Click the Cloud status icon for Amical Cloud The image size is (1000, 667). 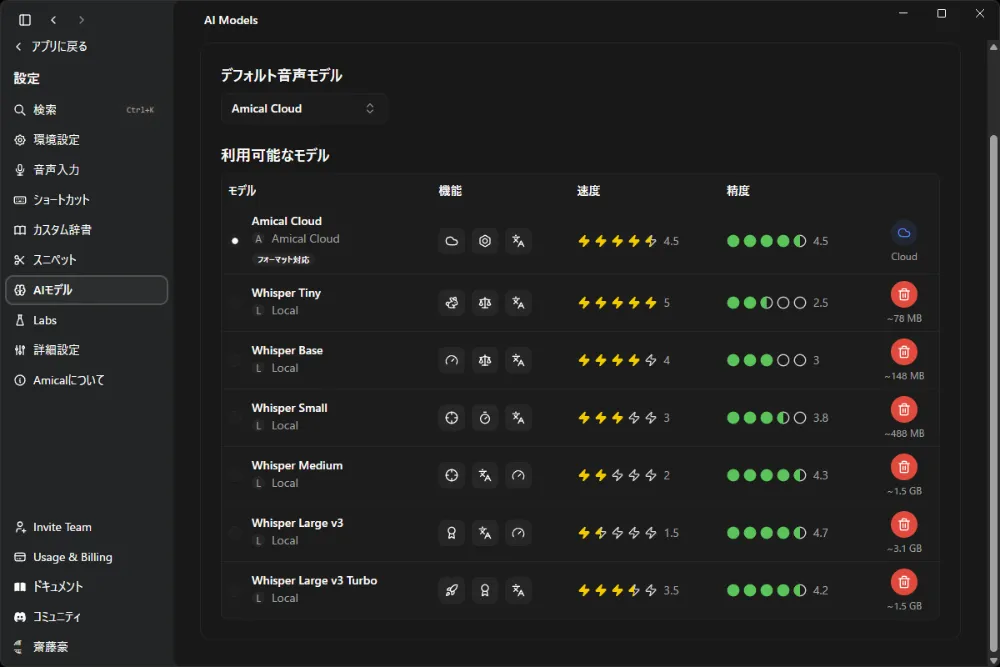(904, 233)
